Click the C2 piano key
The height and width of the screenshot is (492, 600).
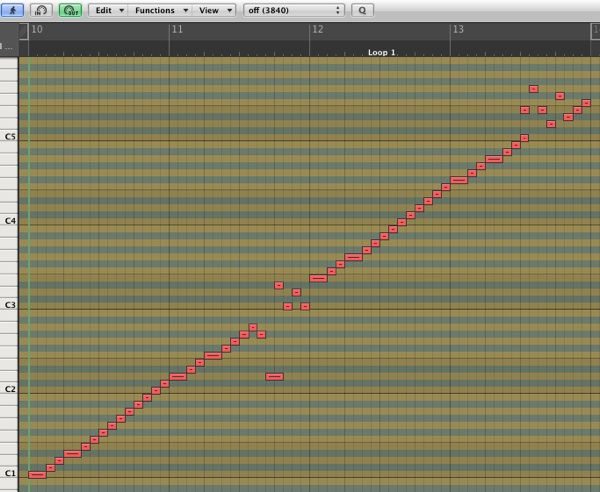[9, 389]
